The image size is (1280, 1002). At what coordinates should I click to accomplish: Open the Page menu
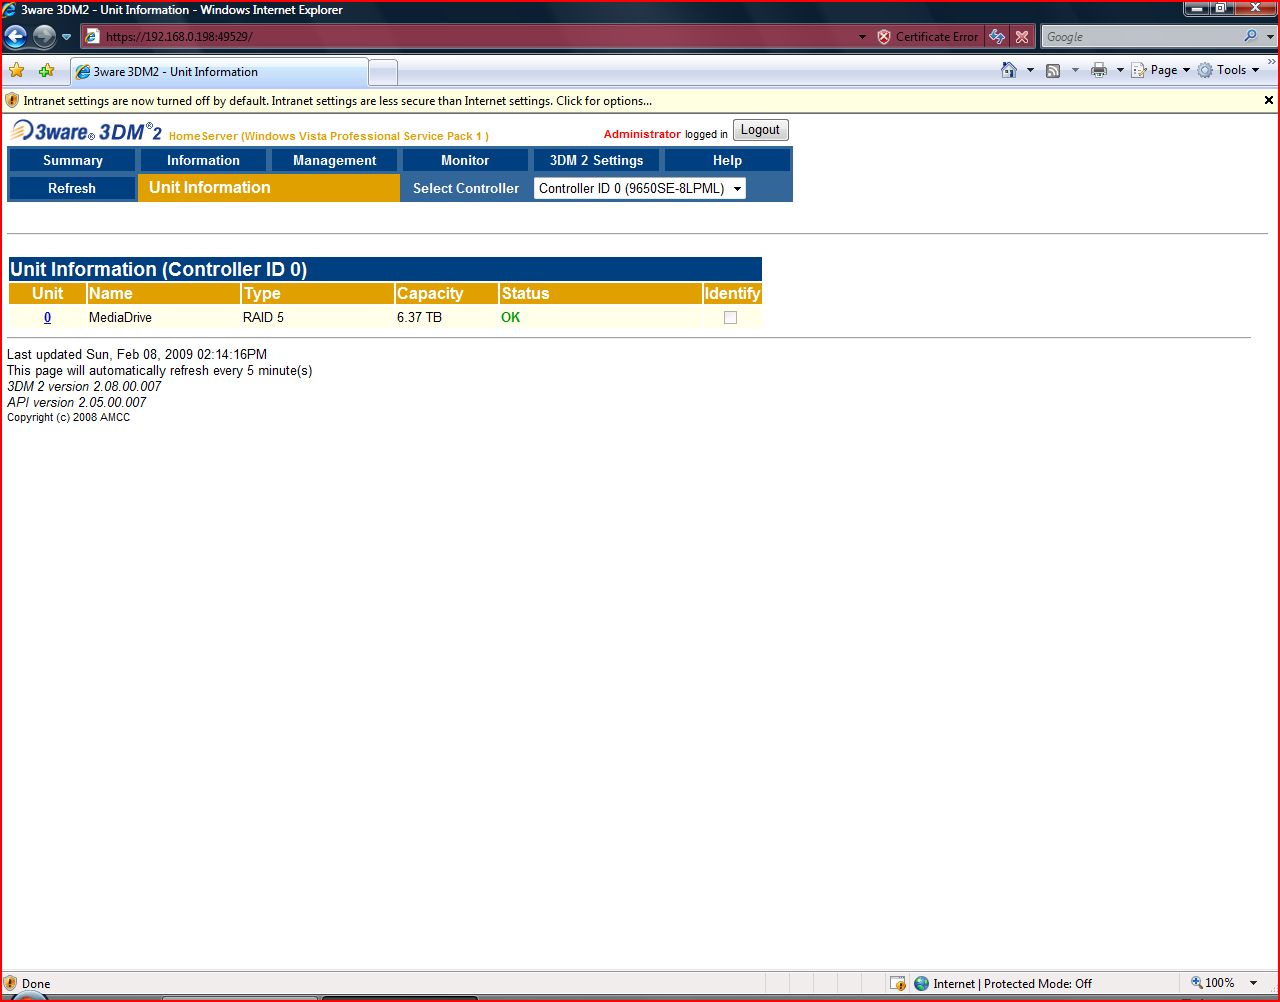1161,70
